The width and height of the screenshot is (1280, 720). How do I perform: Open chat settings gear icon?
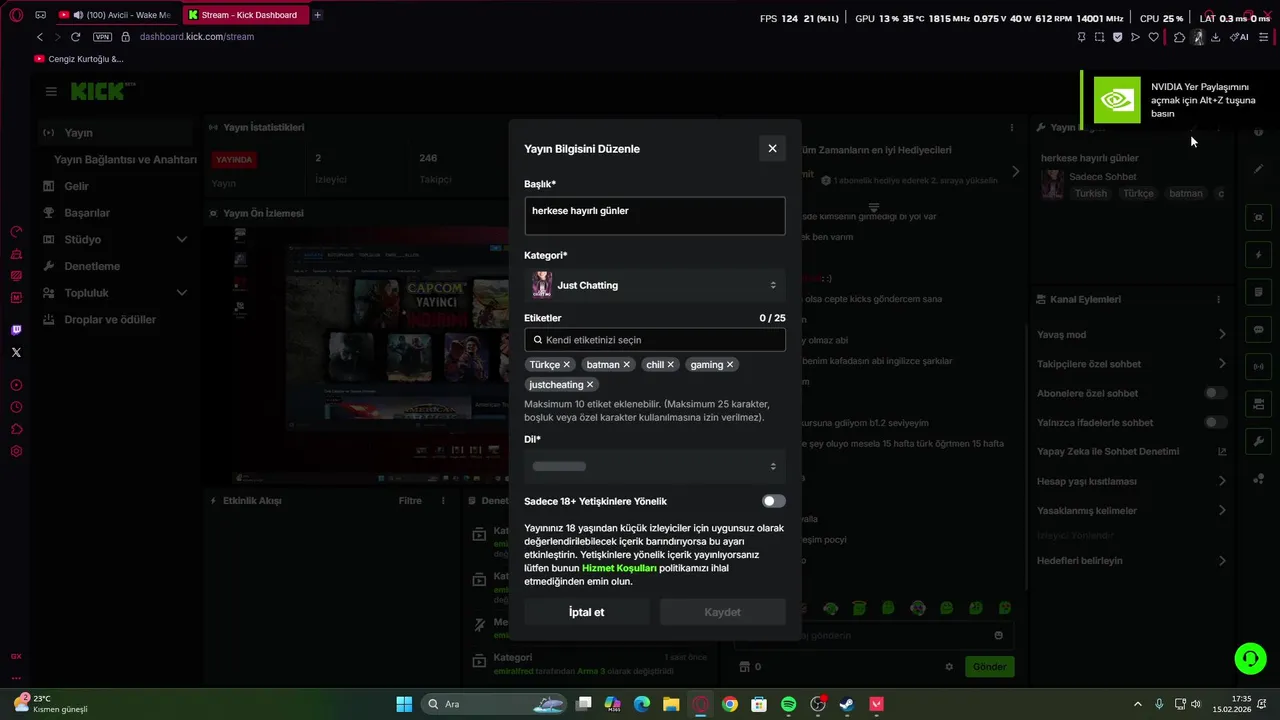click(x=949, y=667)
